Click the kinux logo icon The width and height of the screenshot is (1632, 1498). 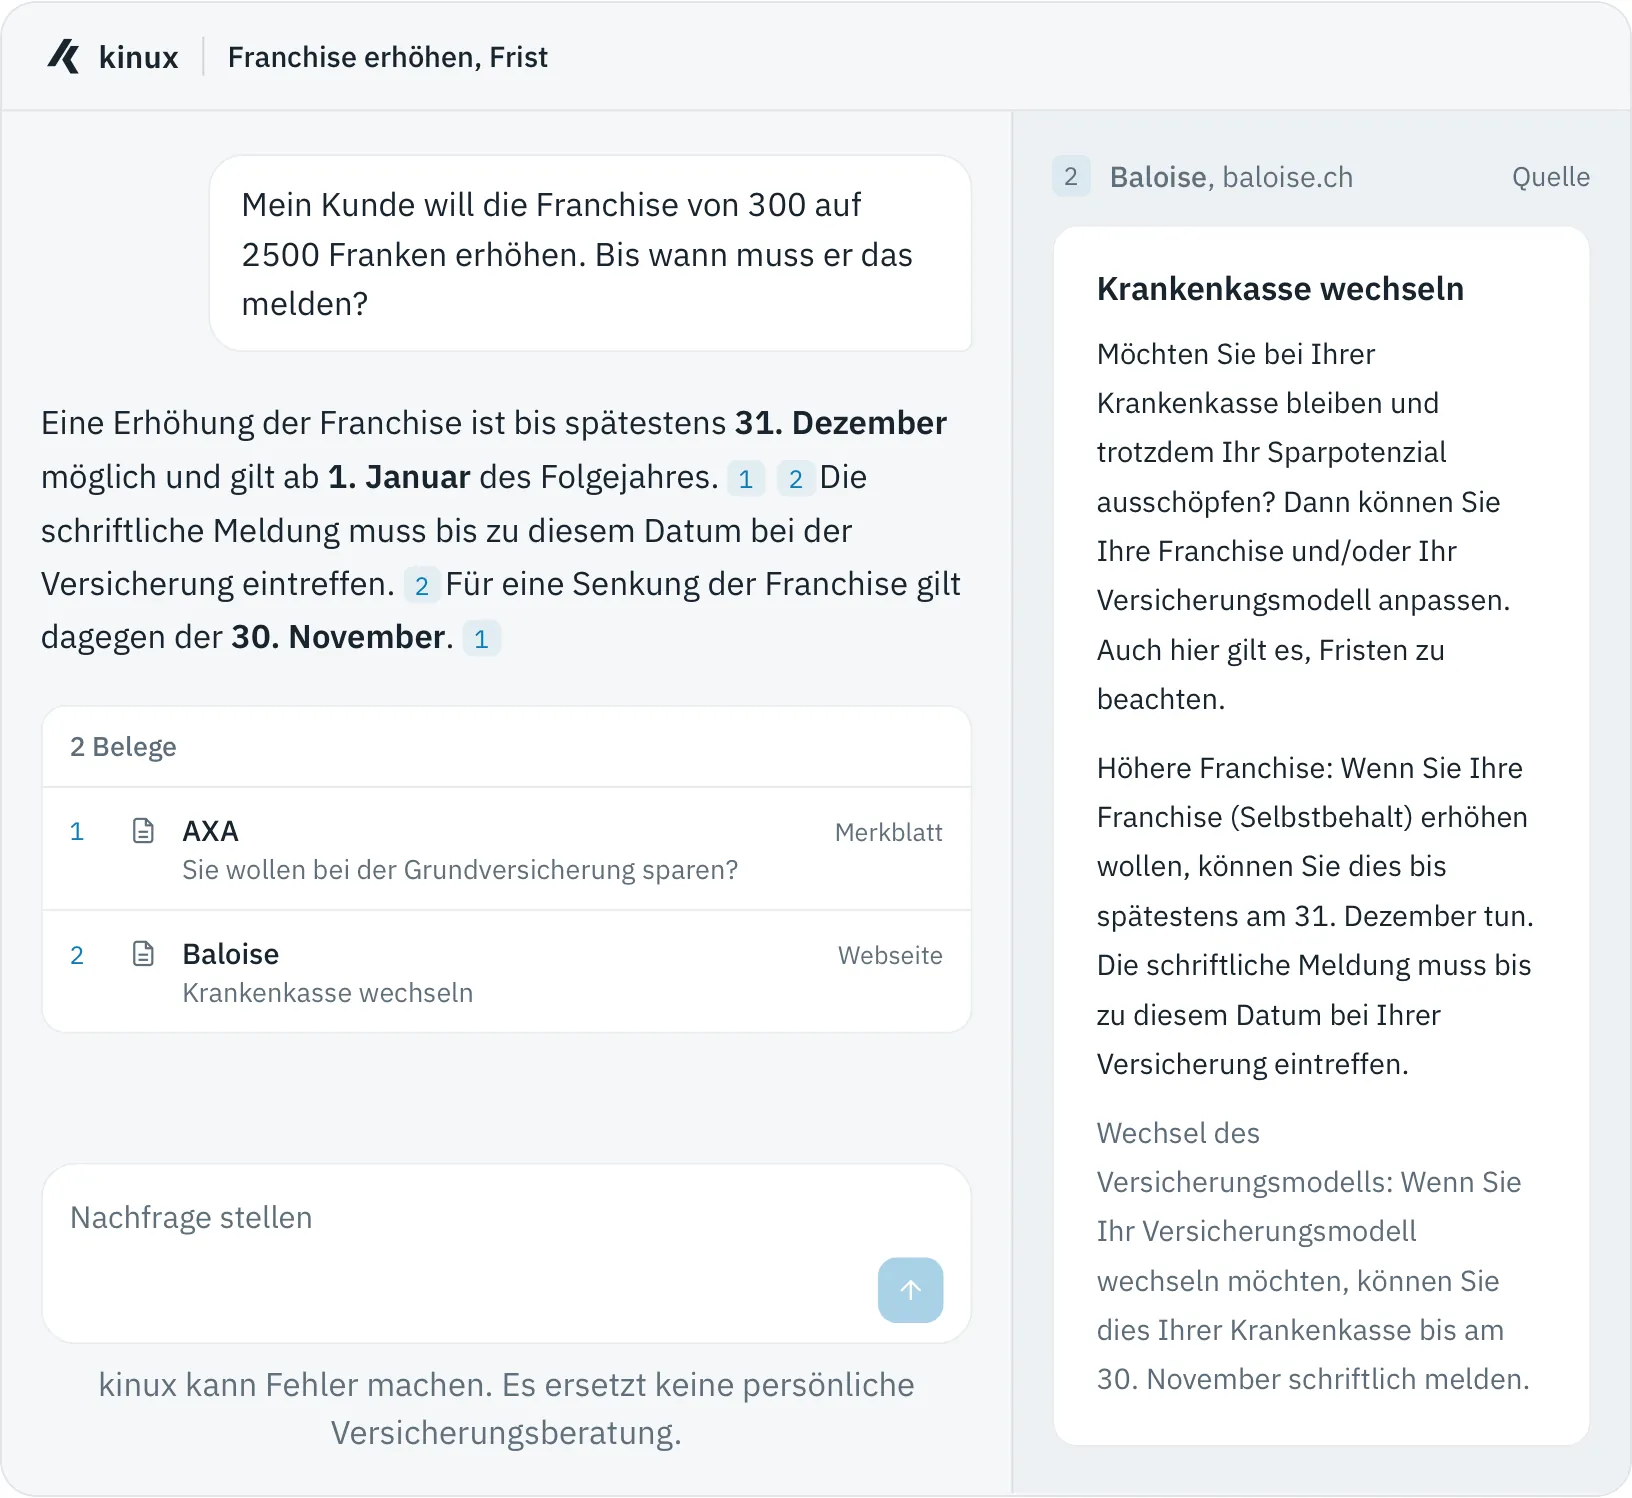point(64,57)
